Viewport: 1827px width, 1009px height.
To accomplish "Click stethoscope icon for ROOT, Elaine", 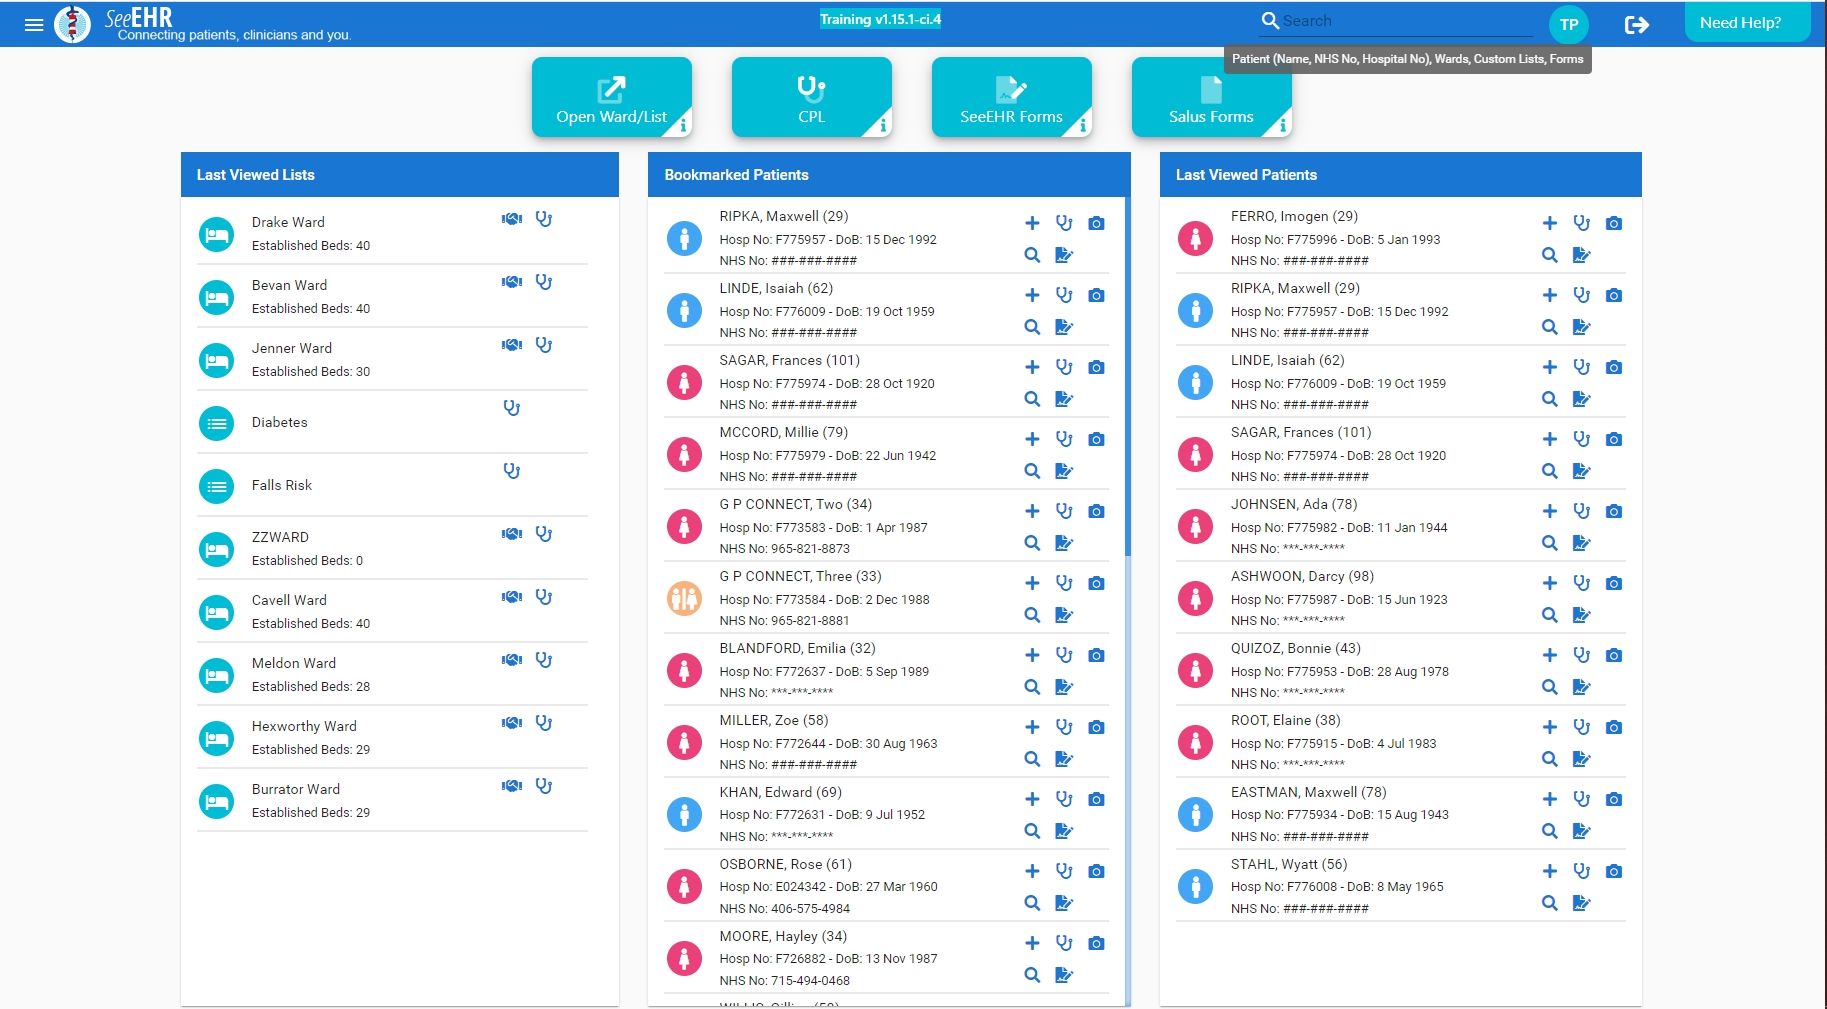I will tap(1581, 727).
